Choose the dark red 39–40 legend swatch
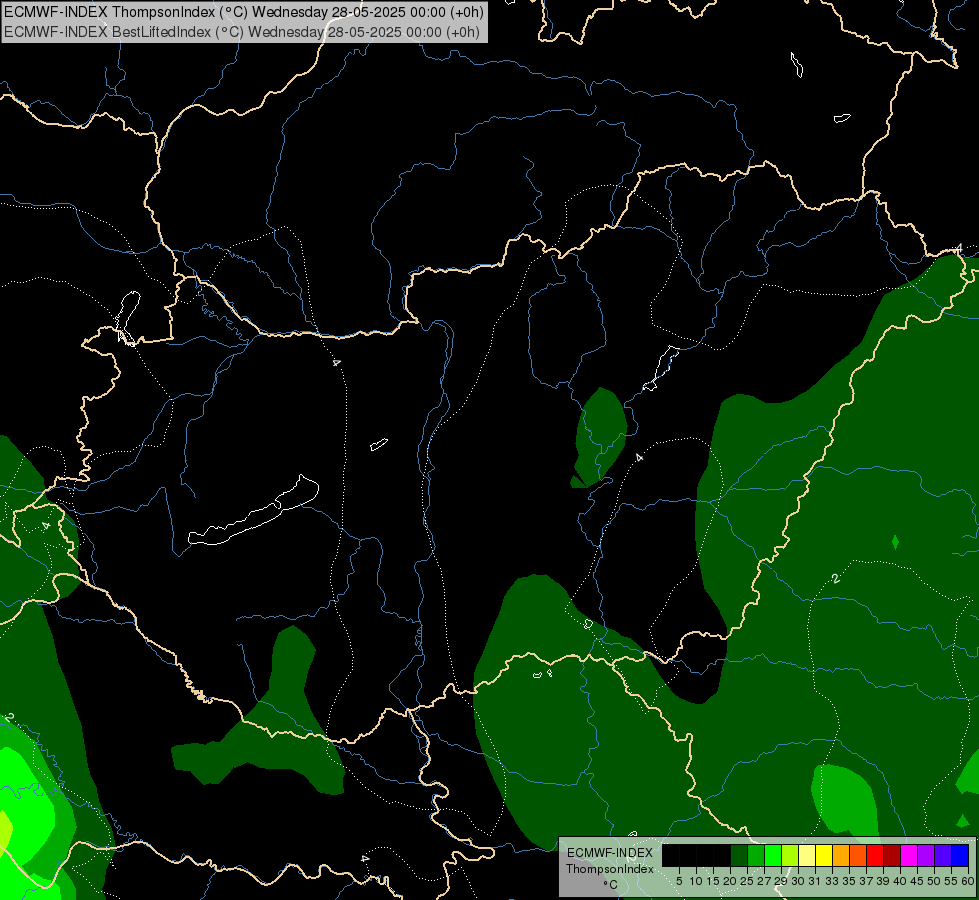 (x=892, y=855)
